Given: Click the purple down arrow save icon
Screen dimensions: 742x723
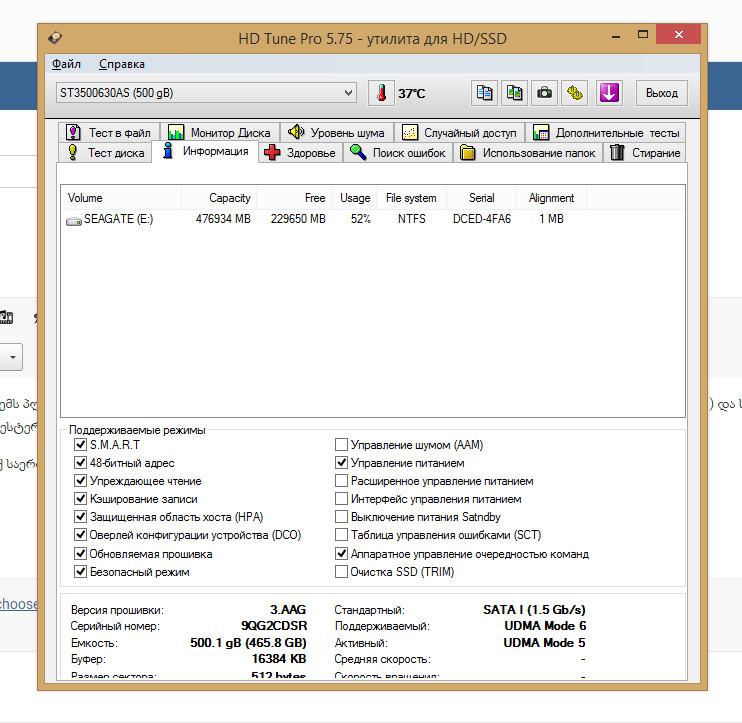Looking at the screenshot, I should pos(609,93).
